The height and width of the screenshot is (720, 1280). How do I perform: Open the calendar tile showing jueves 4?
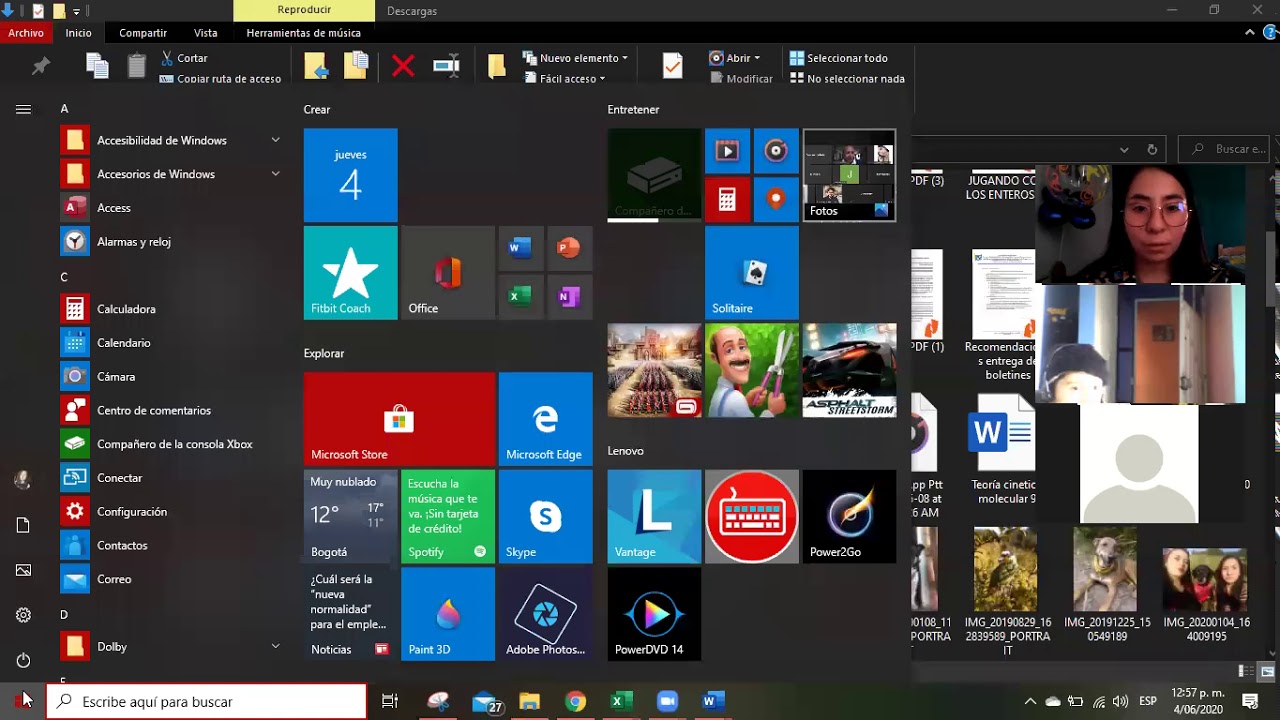(x=350, y=175)
